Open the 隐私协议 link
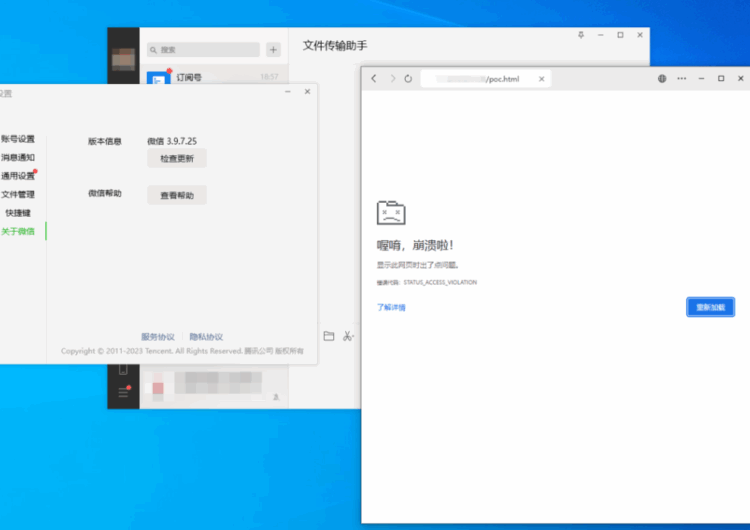The height and width of the screenshot is (530, 750). [x=206, y=337]
